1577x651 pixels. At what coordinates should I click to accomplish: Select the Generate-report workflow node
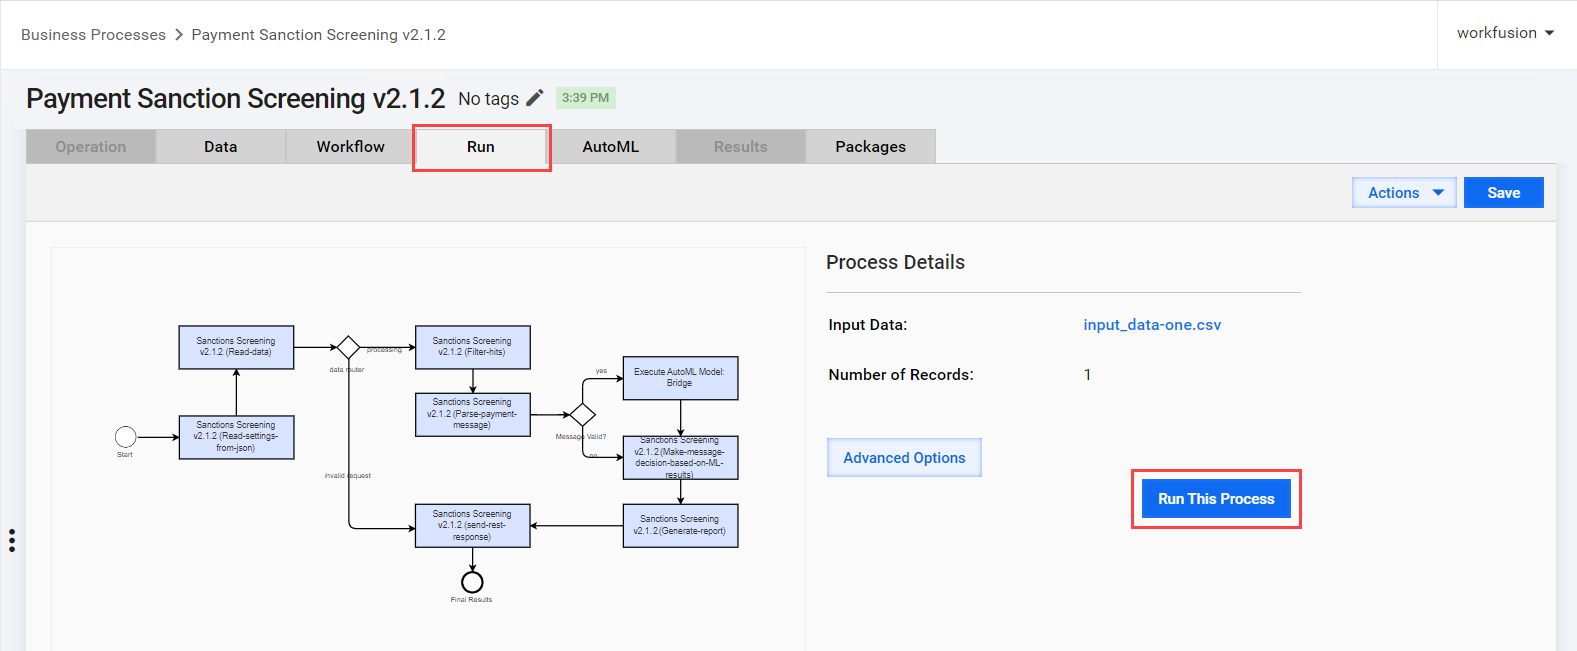pyautogui.click(x=680, y=525)
